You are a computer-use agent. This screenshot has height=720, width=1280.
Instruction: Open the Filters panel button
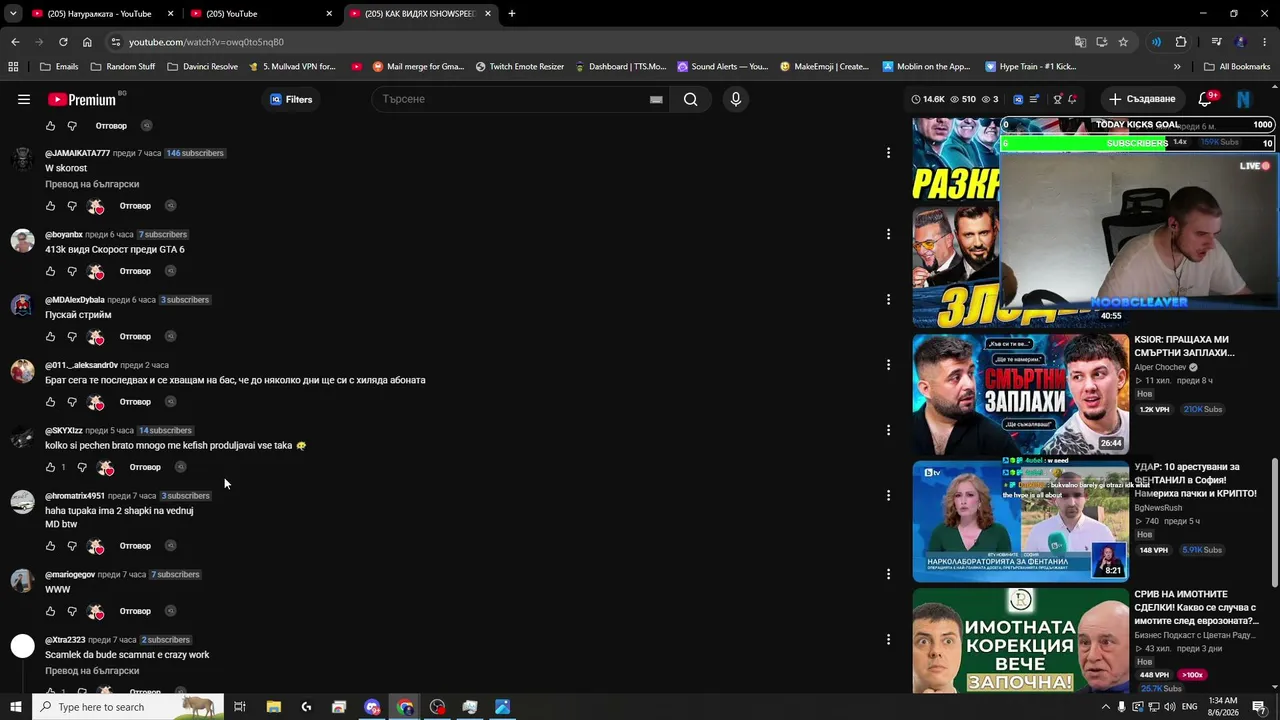(291, 99)
